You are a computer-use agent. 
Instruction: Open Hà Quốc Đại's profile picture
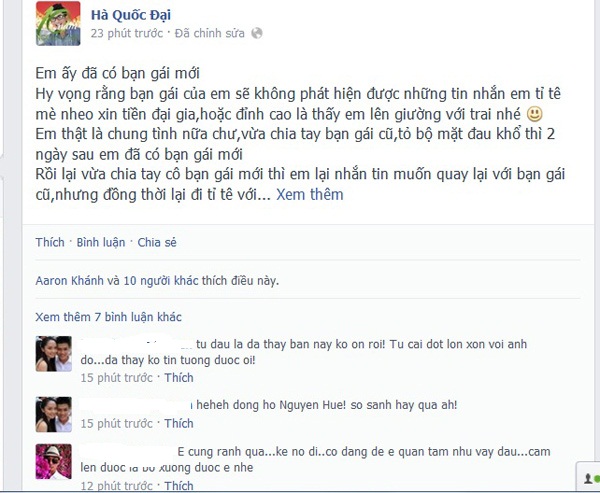58,23
